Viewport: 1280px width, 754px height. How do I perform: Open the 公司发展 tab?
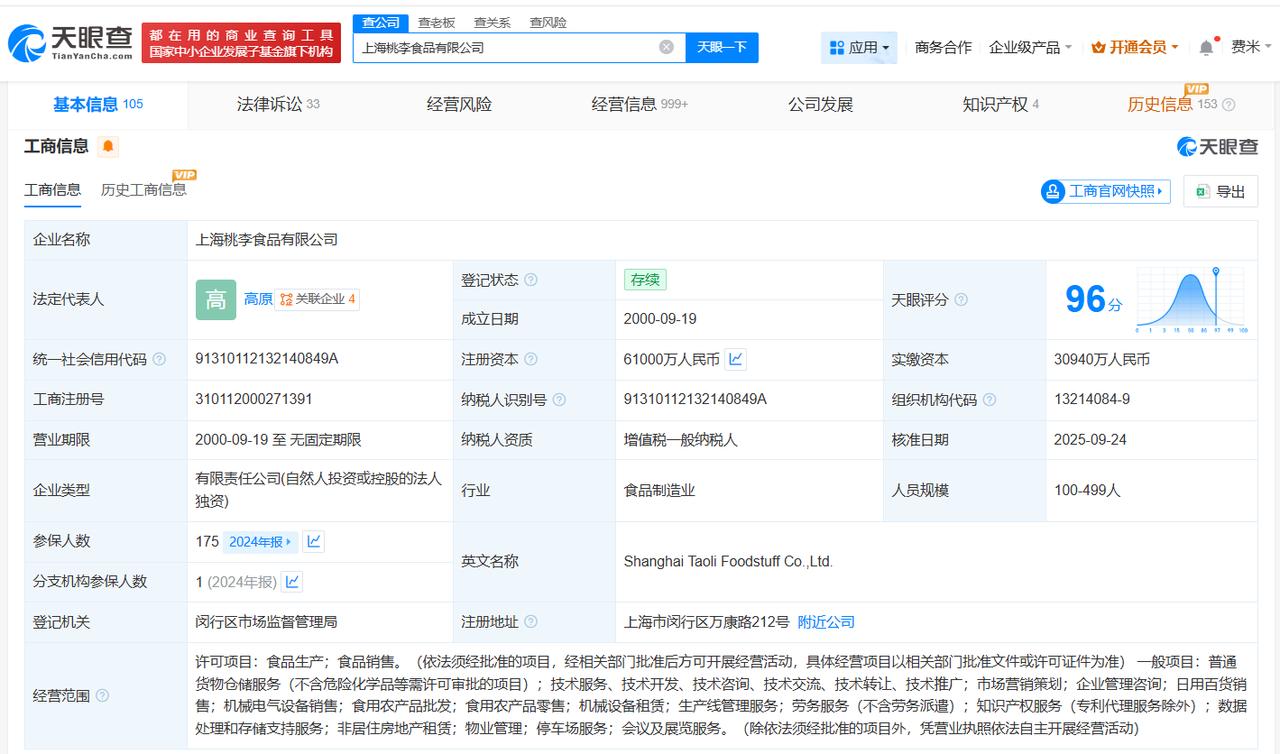tap(821, 104)
